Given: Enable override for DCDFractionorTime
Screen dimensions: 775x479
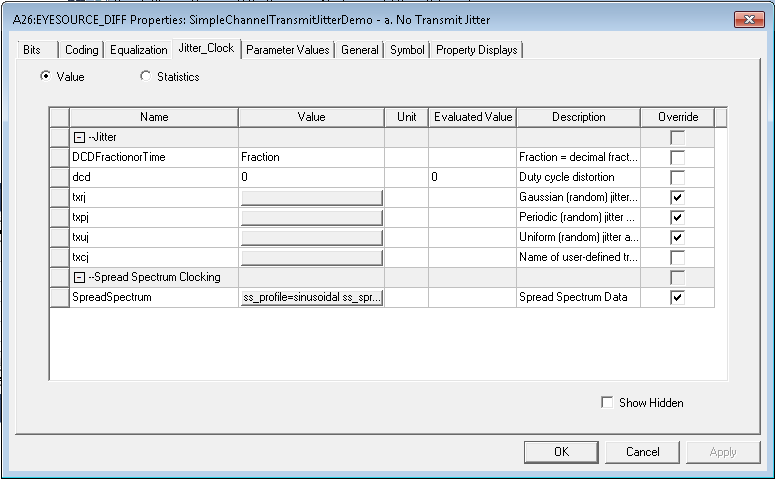Looking at the screenshot, I should pyautogui.click(x=677, y=158).
